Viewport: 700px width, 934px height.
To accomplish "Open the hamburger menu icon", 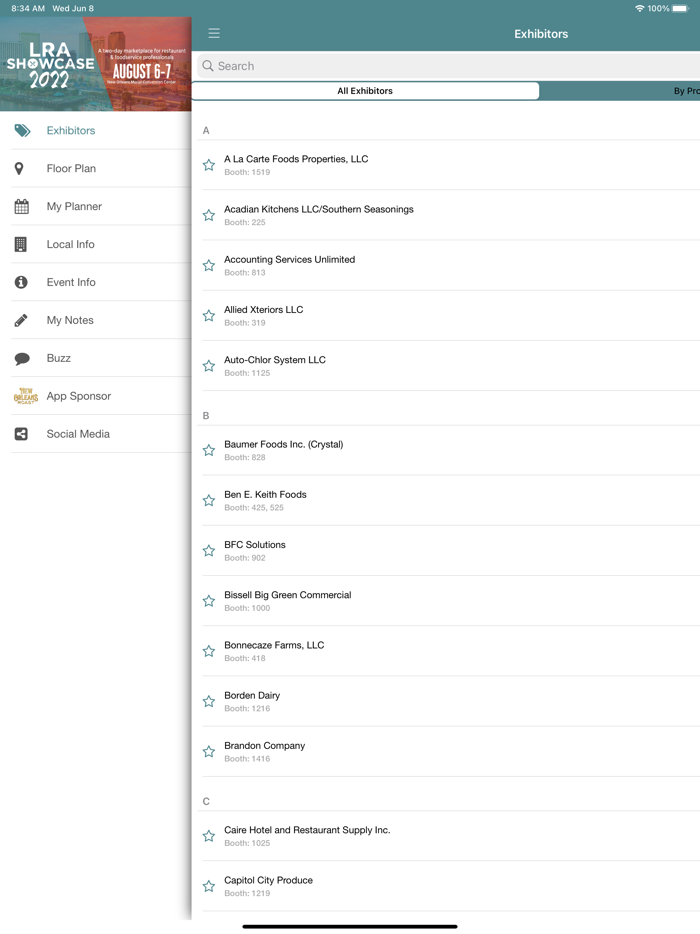I will tap(214, 33).
